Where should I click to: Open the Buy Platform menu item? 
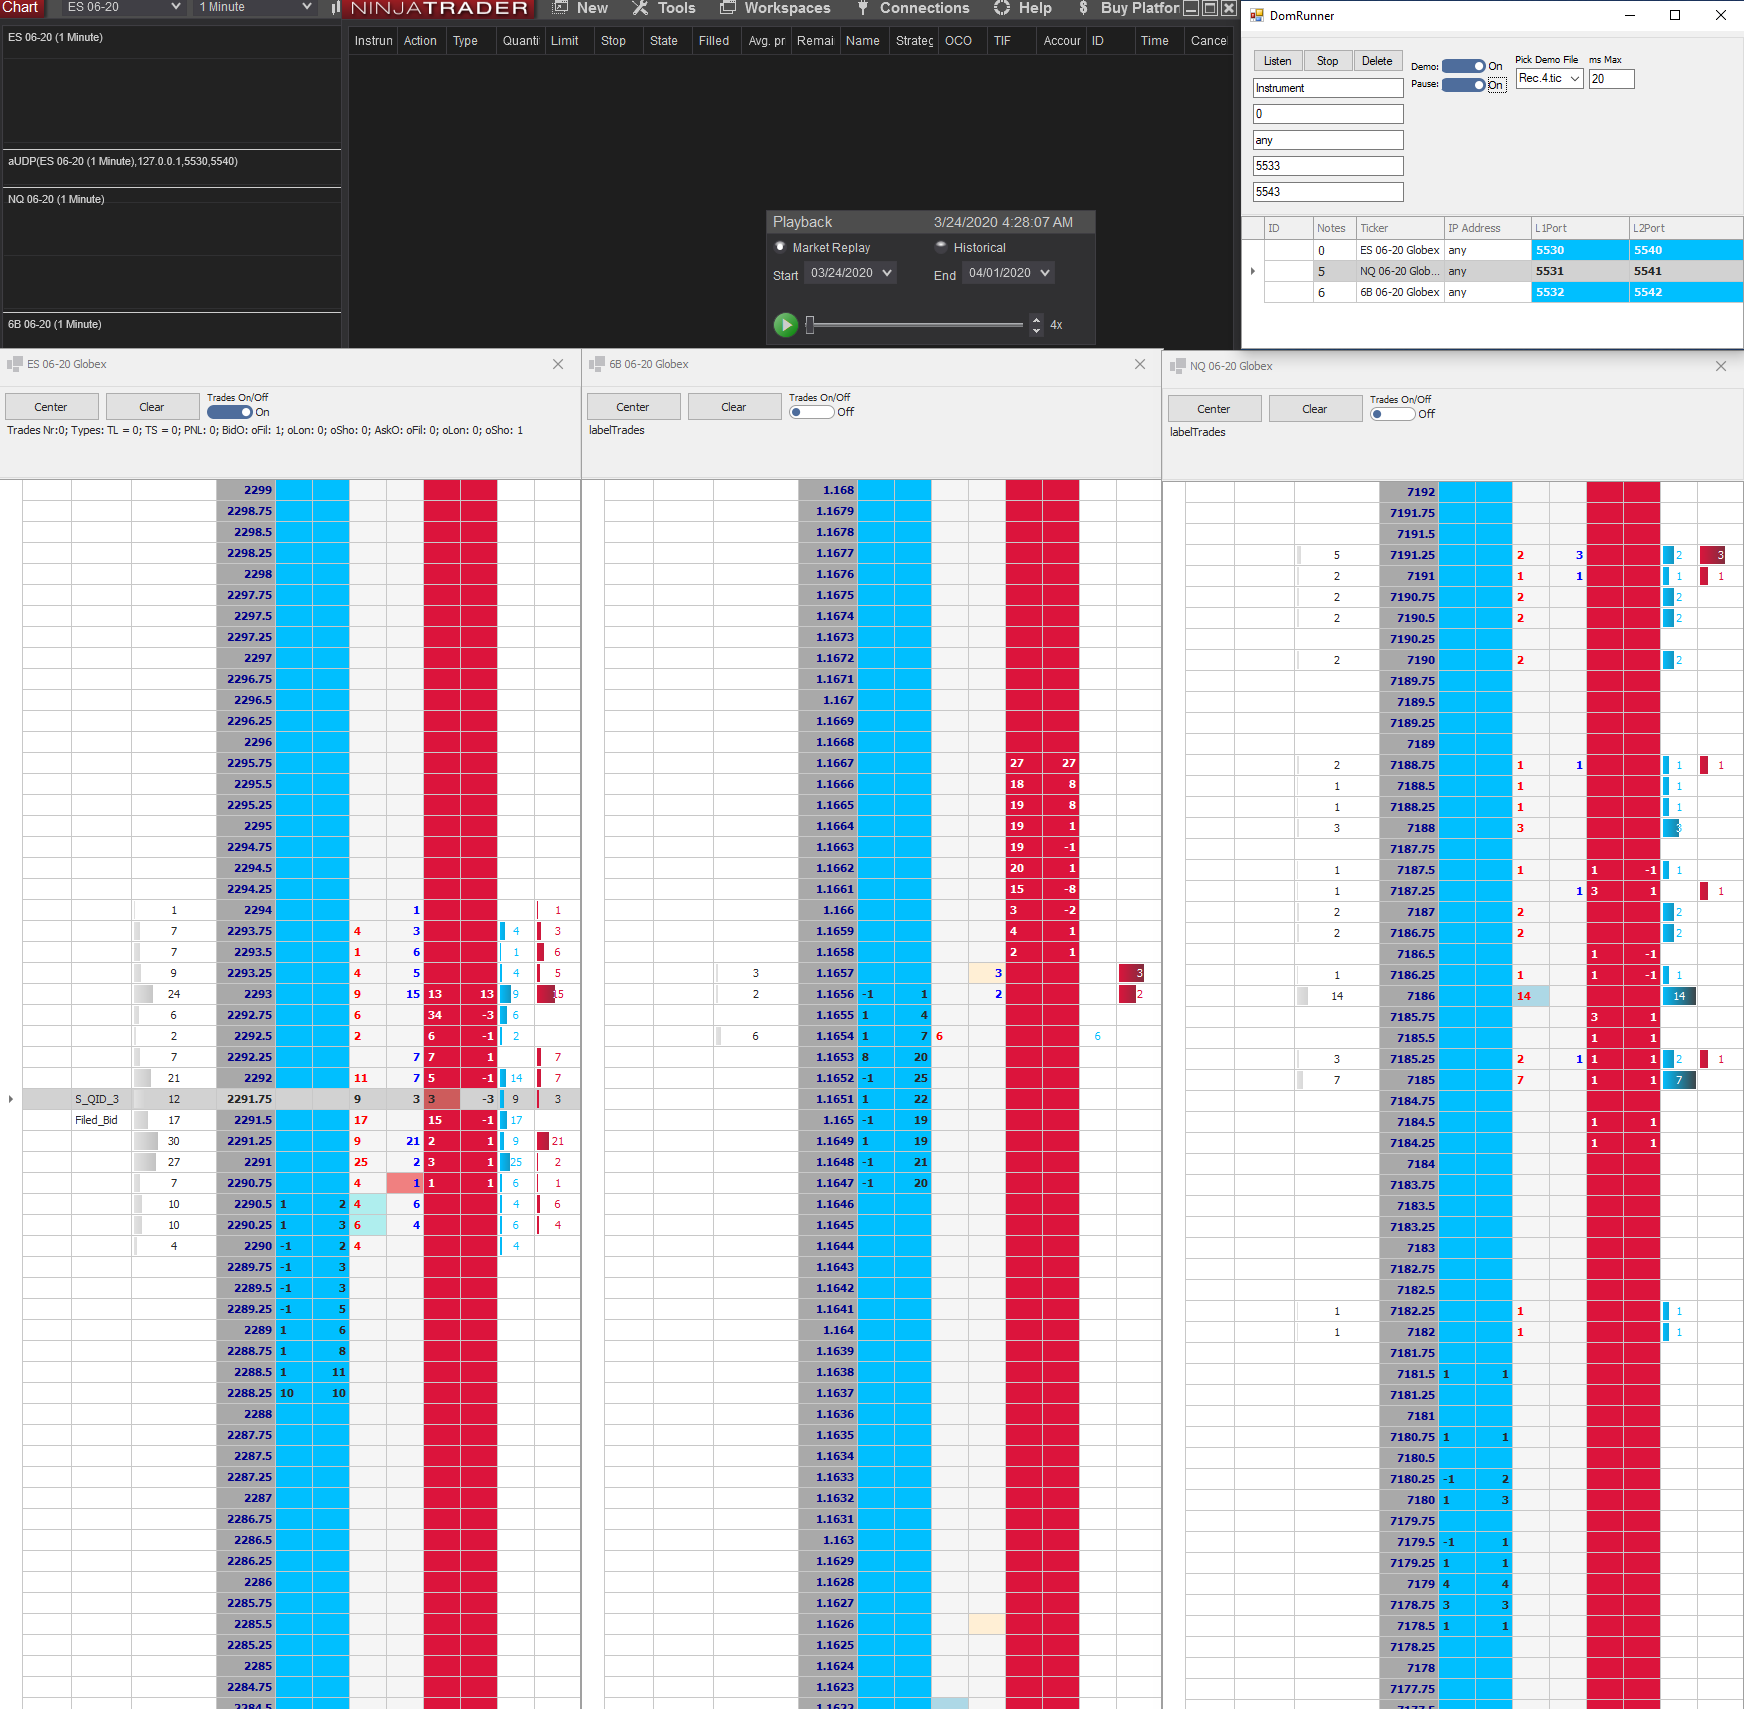point(1140,8)
